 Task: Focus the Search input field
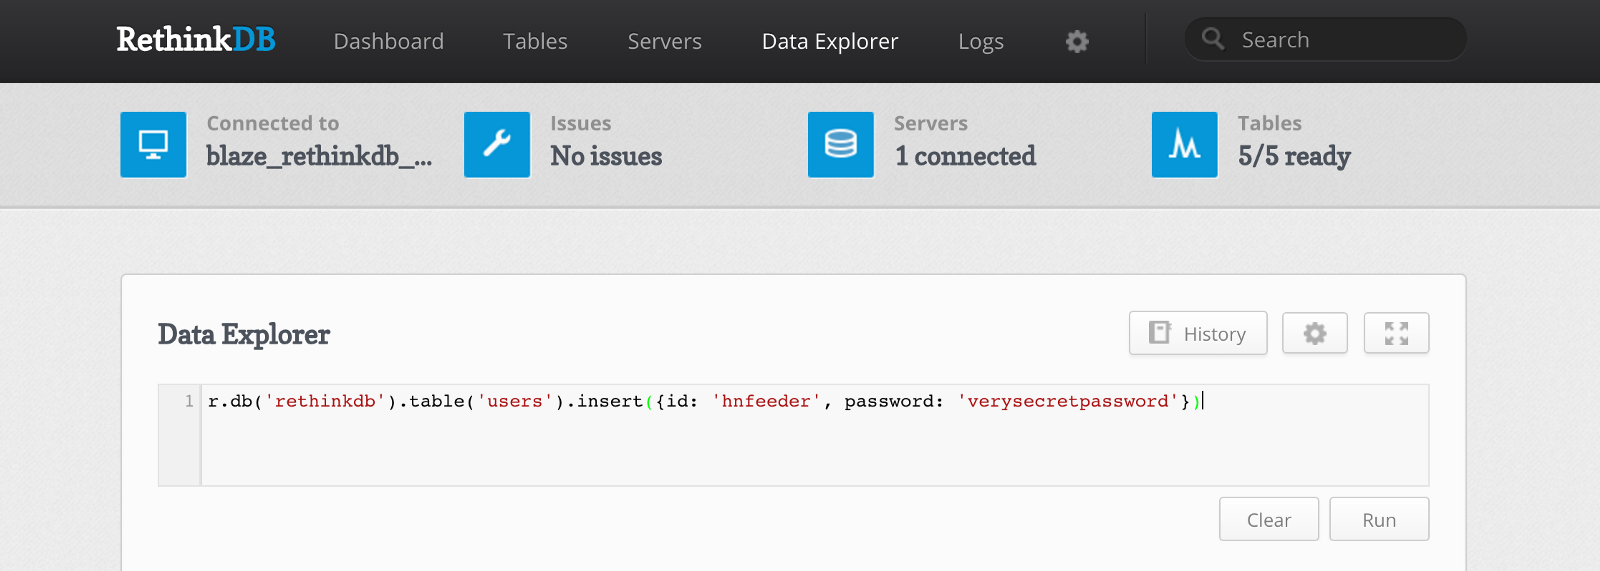click(1340, 40)
